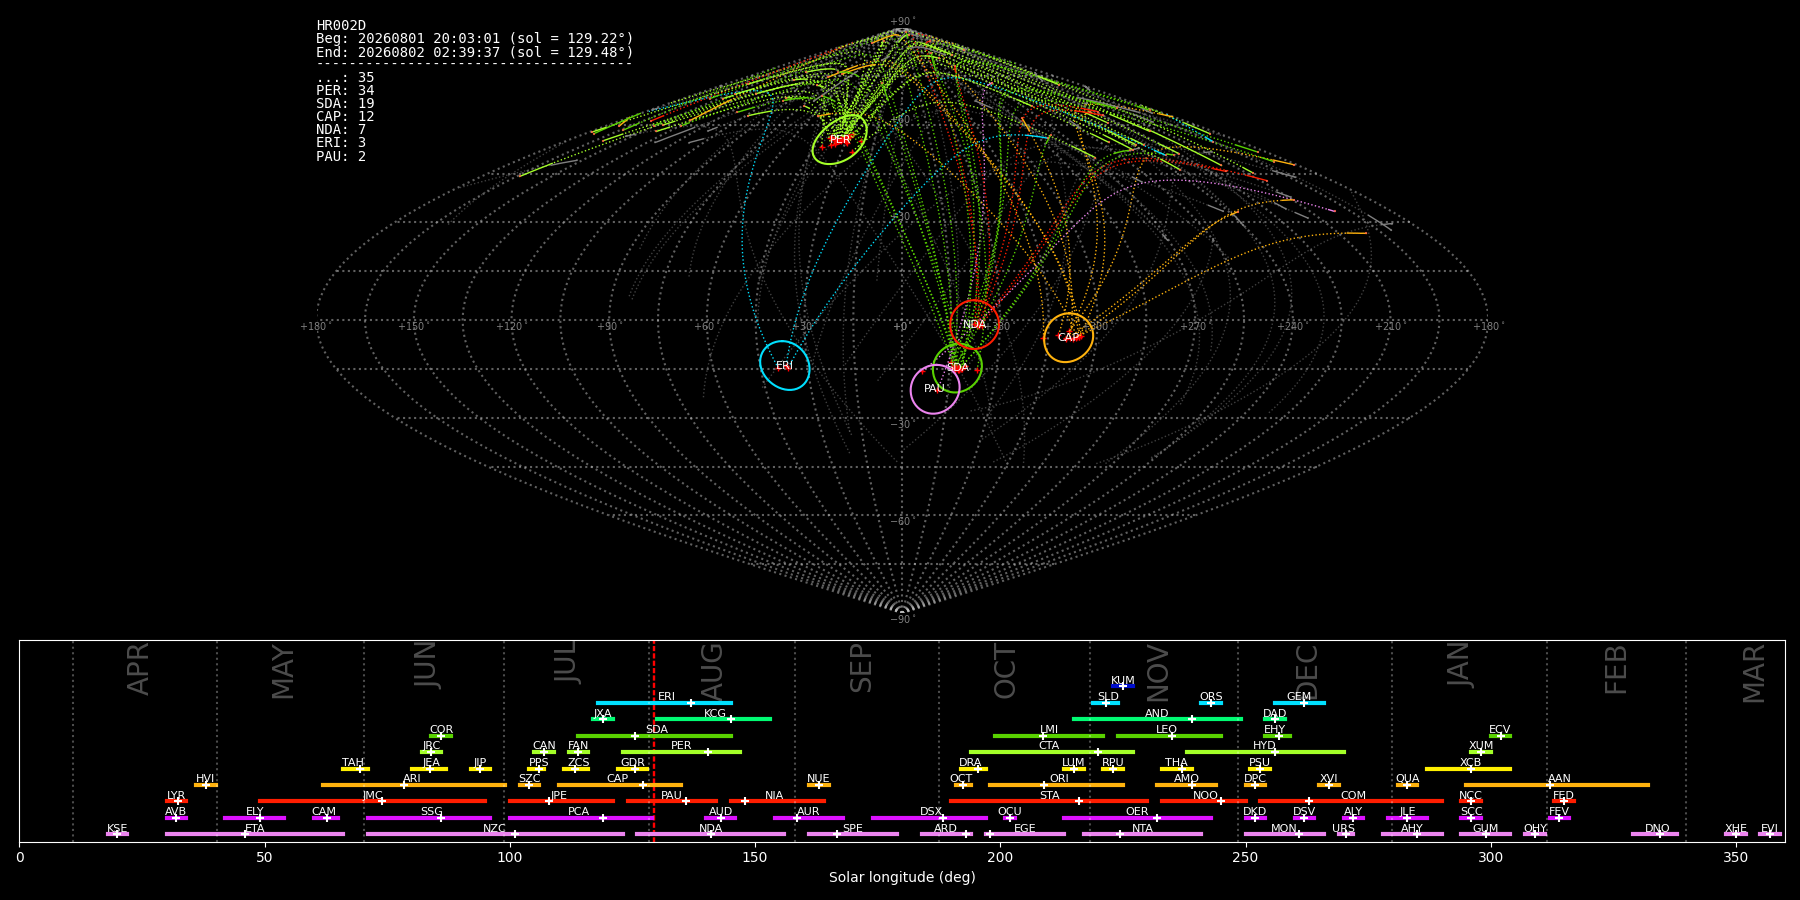Viewport: 1800px width, 900px height.
Task: Select the AND green shower bar
Action: point(1157,719)
